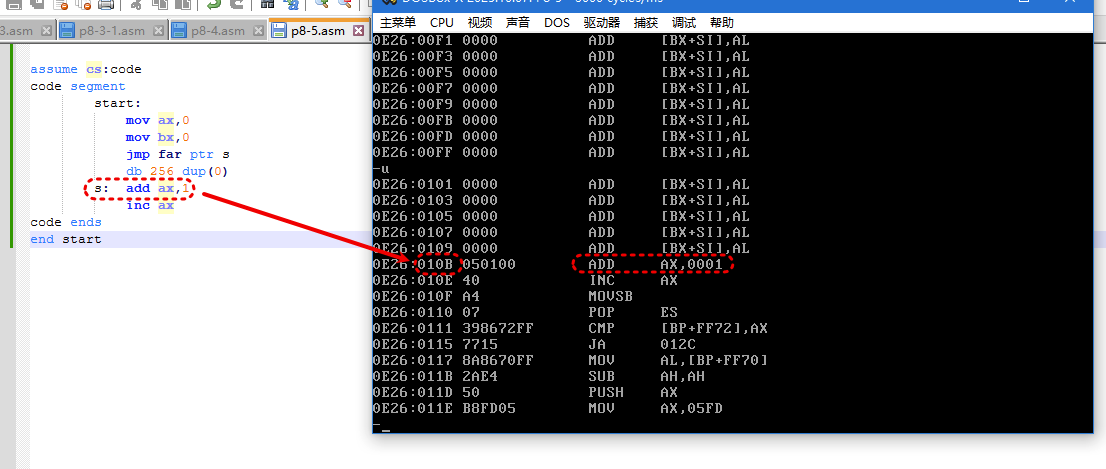Open the 捕获 menu in DOSBox-X

point(645,23)
